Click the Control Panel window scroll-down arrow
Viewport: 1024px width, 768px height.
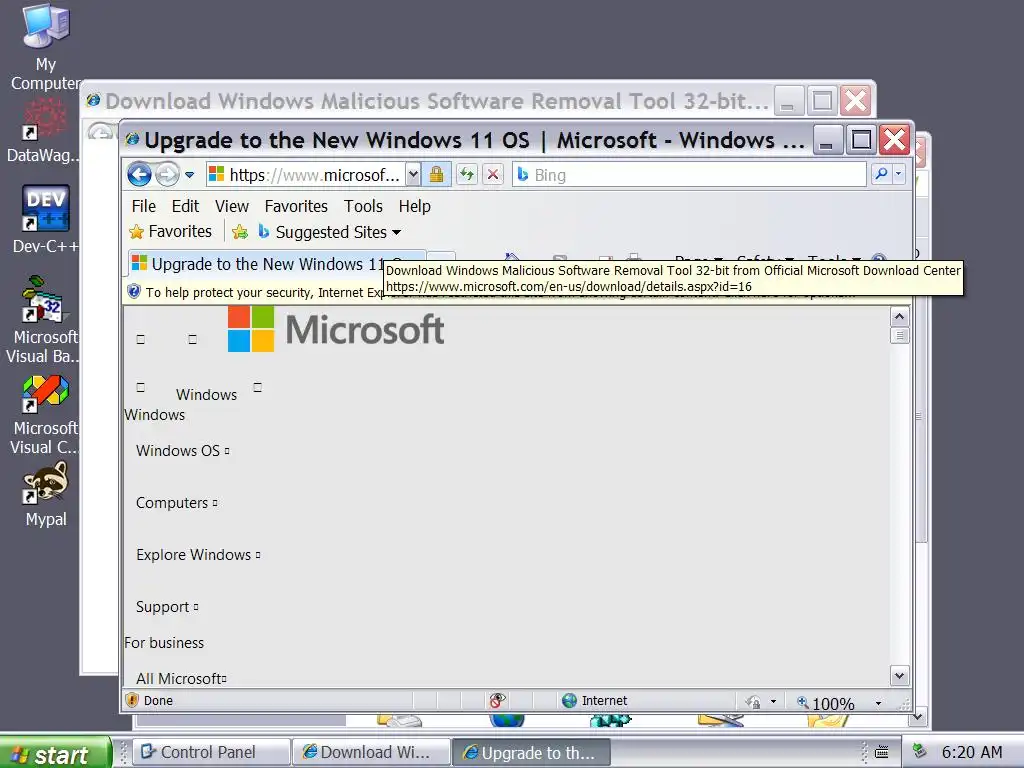(x=918, y=716)
